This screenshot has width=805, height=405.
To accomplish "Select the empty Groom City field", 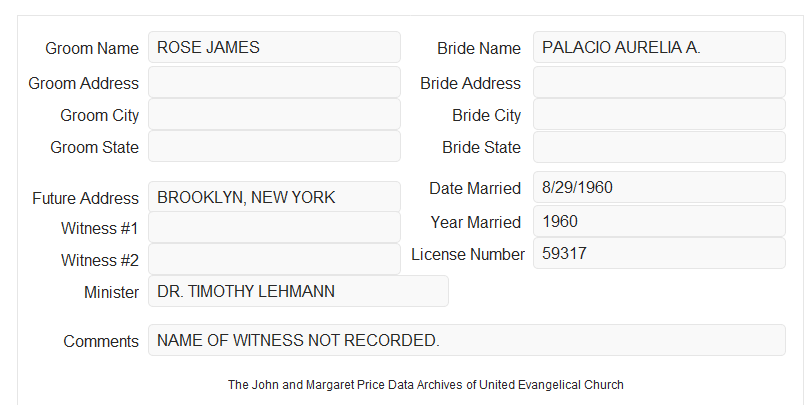I will click(x=274, y=114).
